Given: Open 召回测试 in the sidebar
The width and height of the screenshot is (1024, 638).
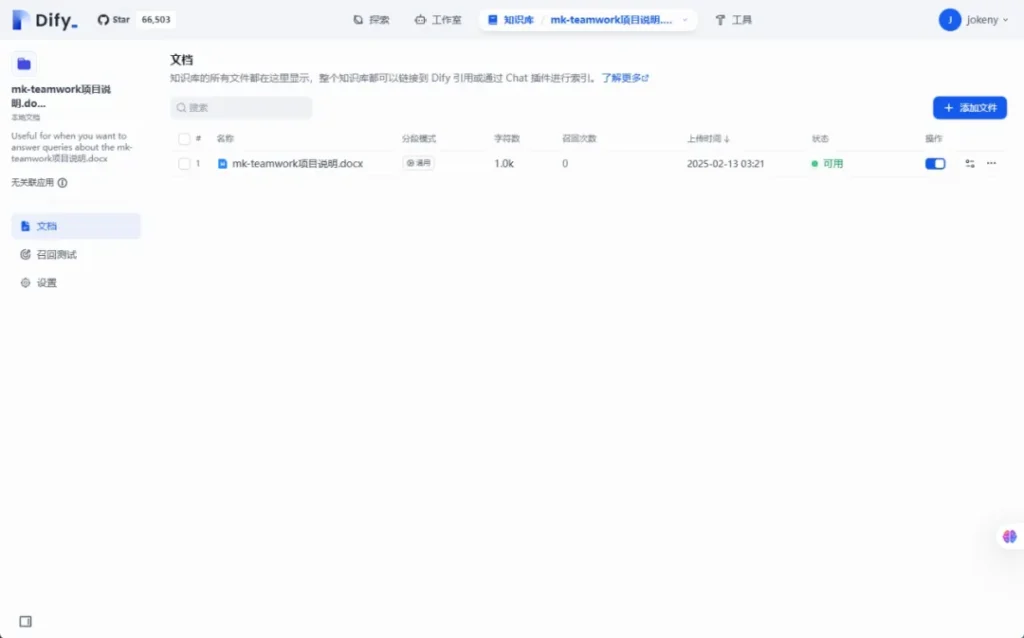Looking at the screenshot, I should 56,254.
